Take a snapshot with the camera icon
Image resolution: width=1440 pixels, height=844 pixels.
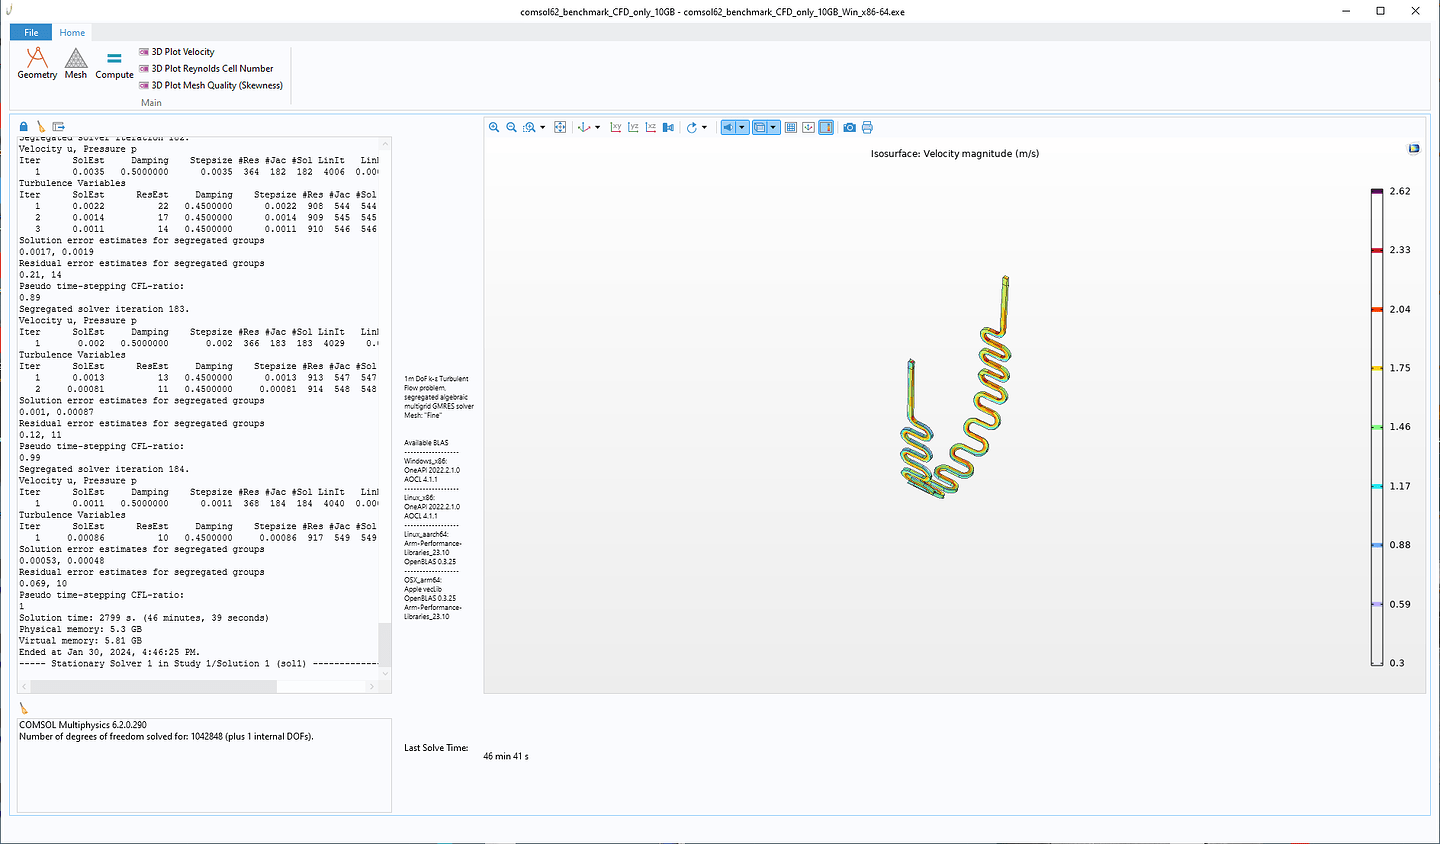click(849, 127)
